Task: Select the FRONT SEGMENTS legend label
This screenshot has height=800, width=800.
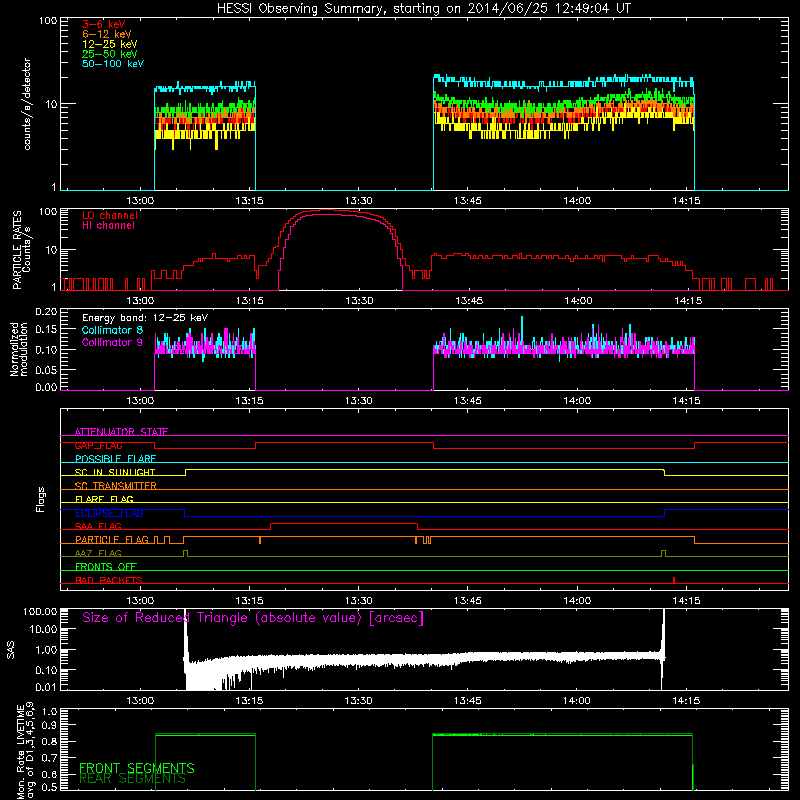Action: pos(137,768)
